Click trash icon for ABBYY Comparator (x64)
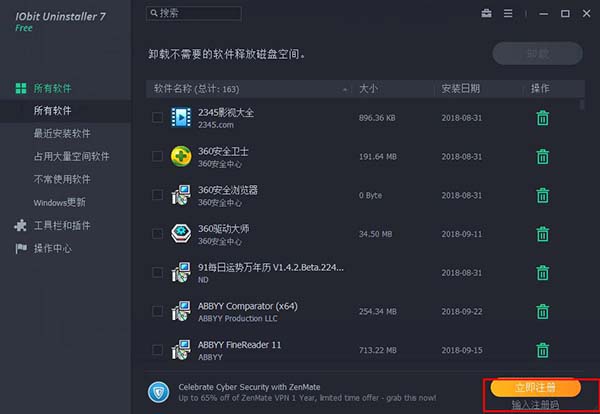Image resolution: width=600 pixels, height=414 pixels. point(542,311)
